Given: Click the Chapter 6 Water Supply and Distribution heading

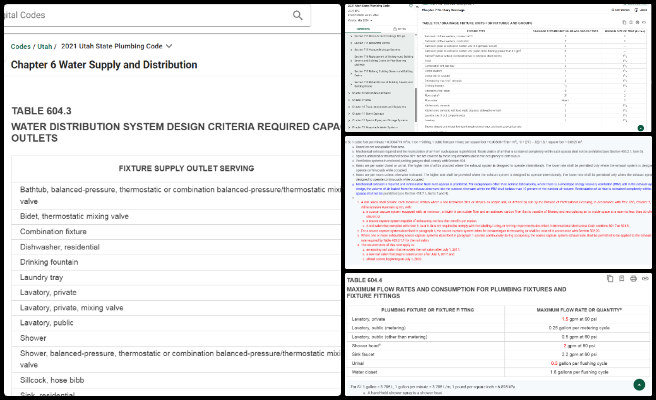Looking at the screenshot, I should pyautogui.click(x=104, y=65).
